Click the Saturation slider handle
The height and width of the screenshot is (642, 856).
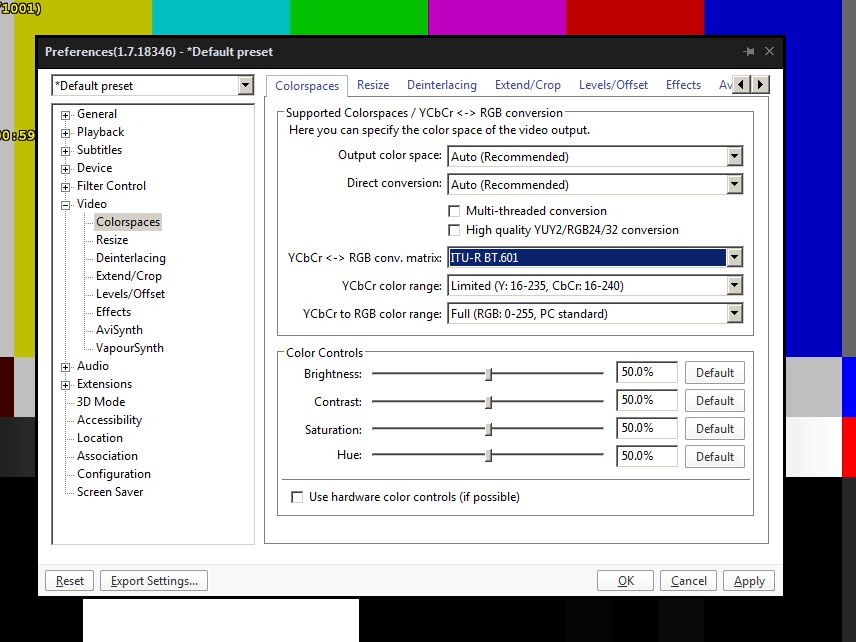click(489, 430)
